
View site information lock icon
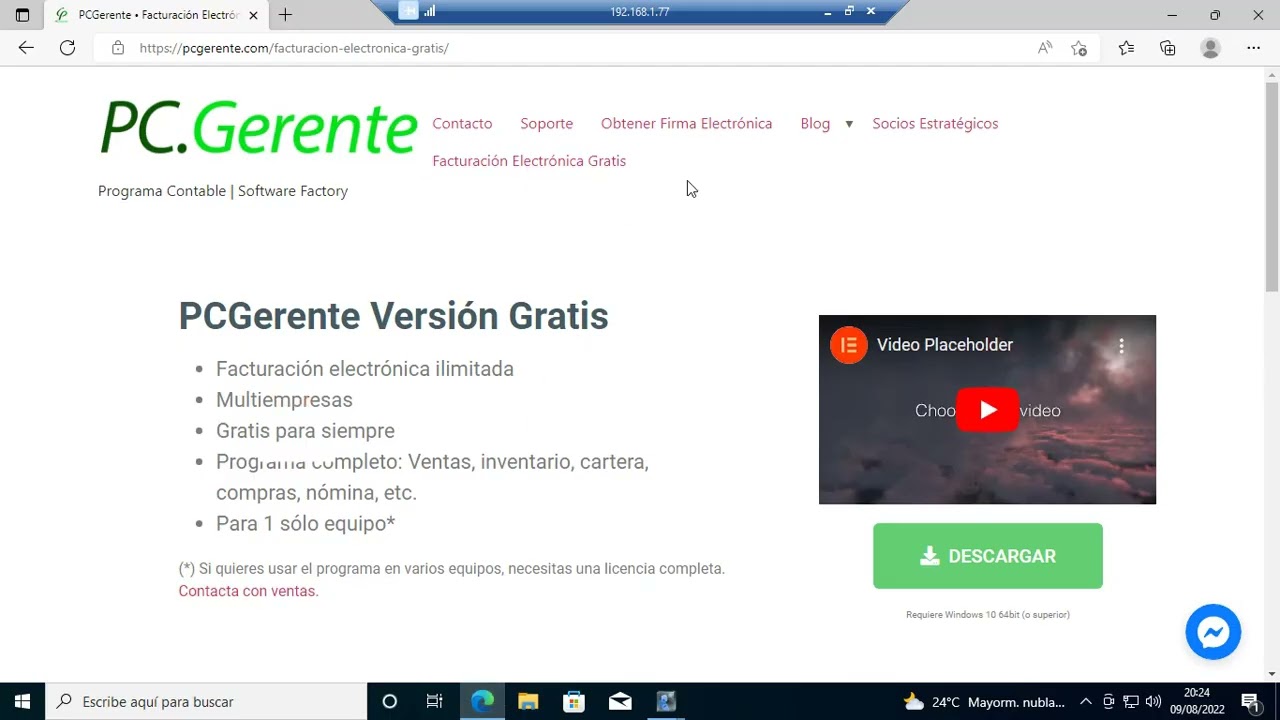pyautogui.click(x=118, y=48)
